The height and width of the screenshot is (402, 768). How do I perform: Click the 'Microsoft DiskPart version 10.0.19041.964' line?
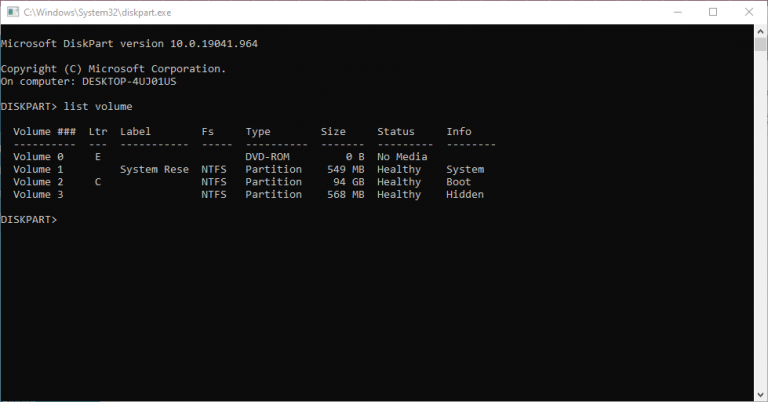(129, 44)
